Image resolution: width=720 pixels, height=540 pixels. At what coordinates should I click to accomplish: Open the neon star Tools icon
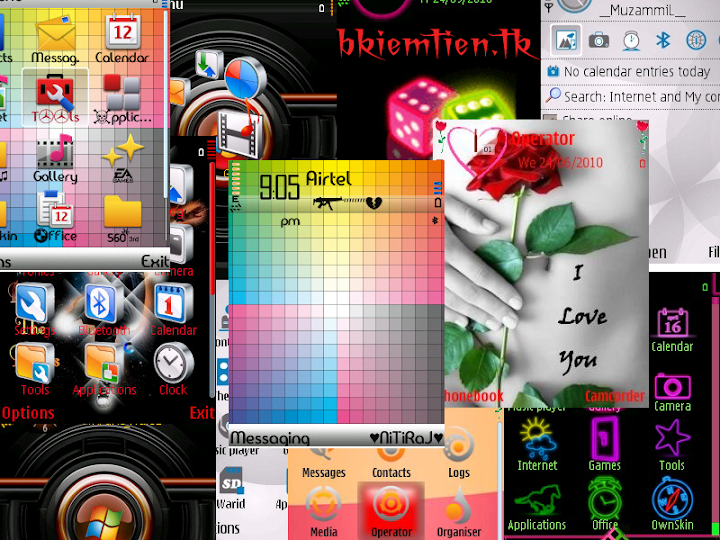pos(672,438)
